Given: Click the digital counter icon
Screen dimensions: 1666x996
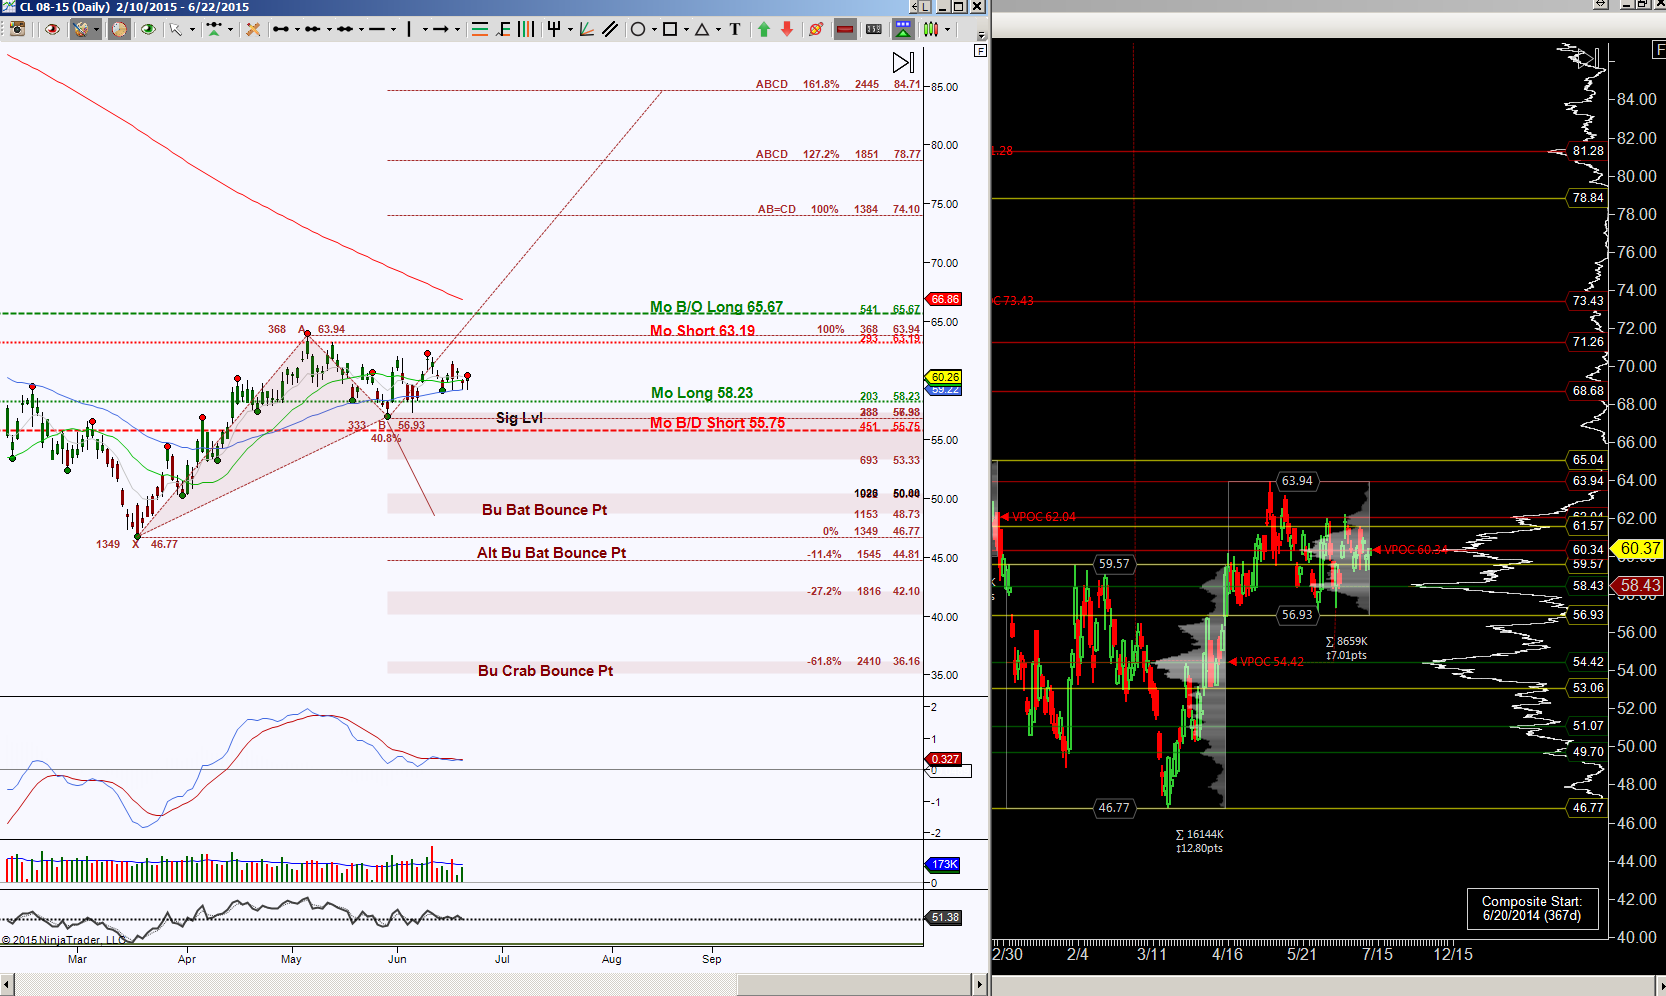Looking at the screenshot, I should (x=874, y=29).
